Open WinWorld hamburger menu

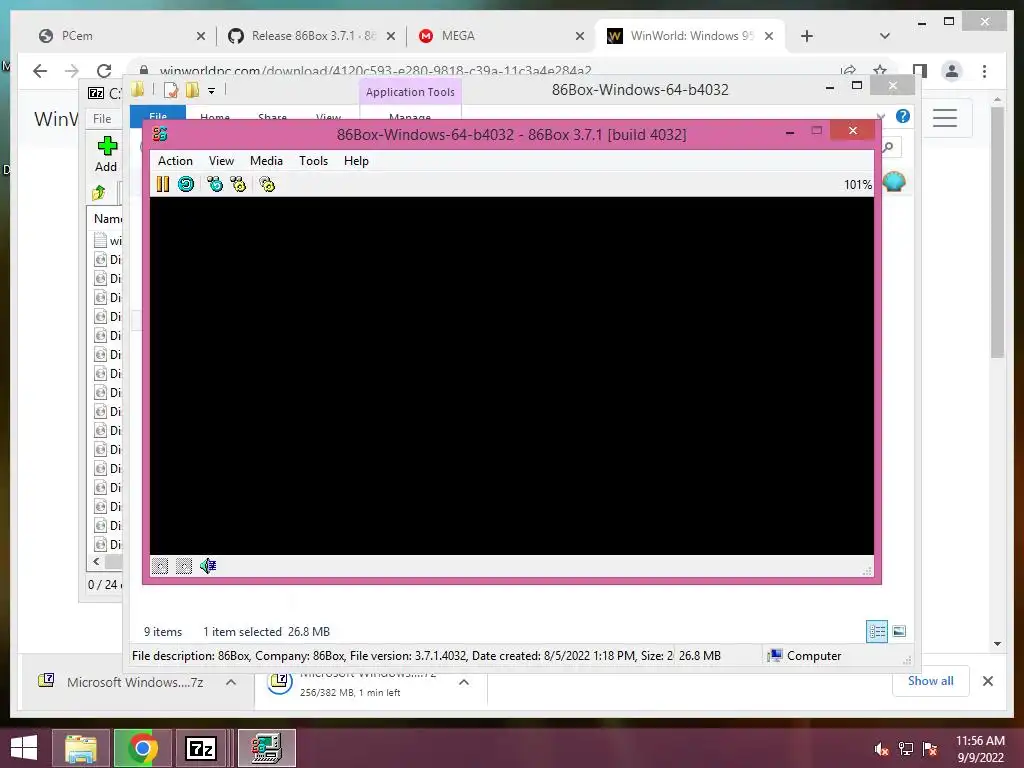pyautogui.click(x=945, y=118)
